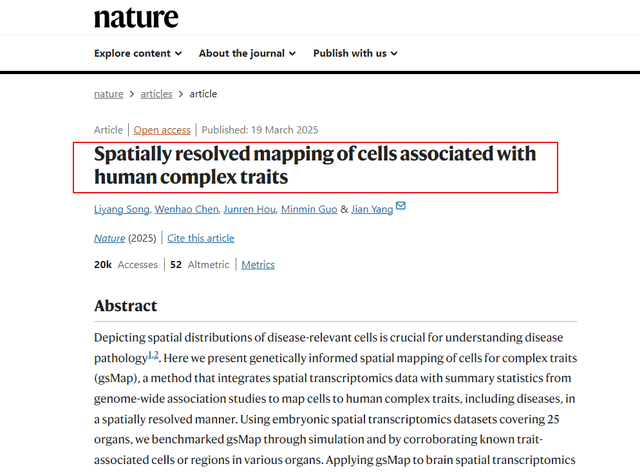Click reference 2 superscript in abstract

156,355
